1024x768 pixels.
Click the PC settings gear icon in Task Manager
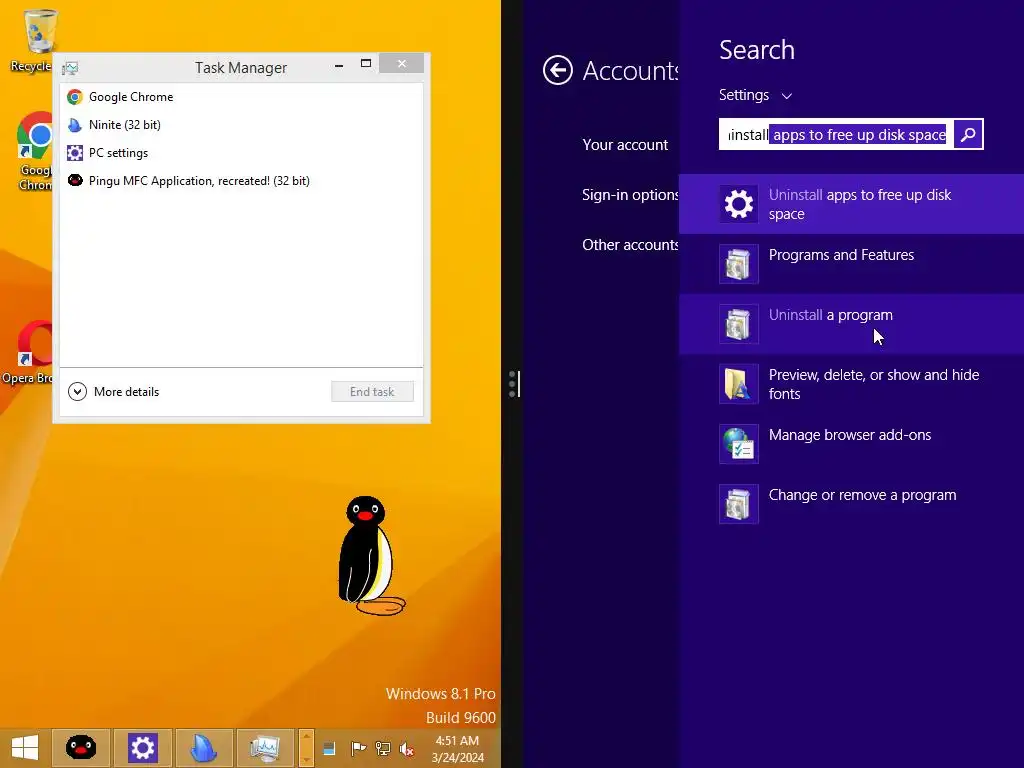[75, 153]
